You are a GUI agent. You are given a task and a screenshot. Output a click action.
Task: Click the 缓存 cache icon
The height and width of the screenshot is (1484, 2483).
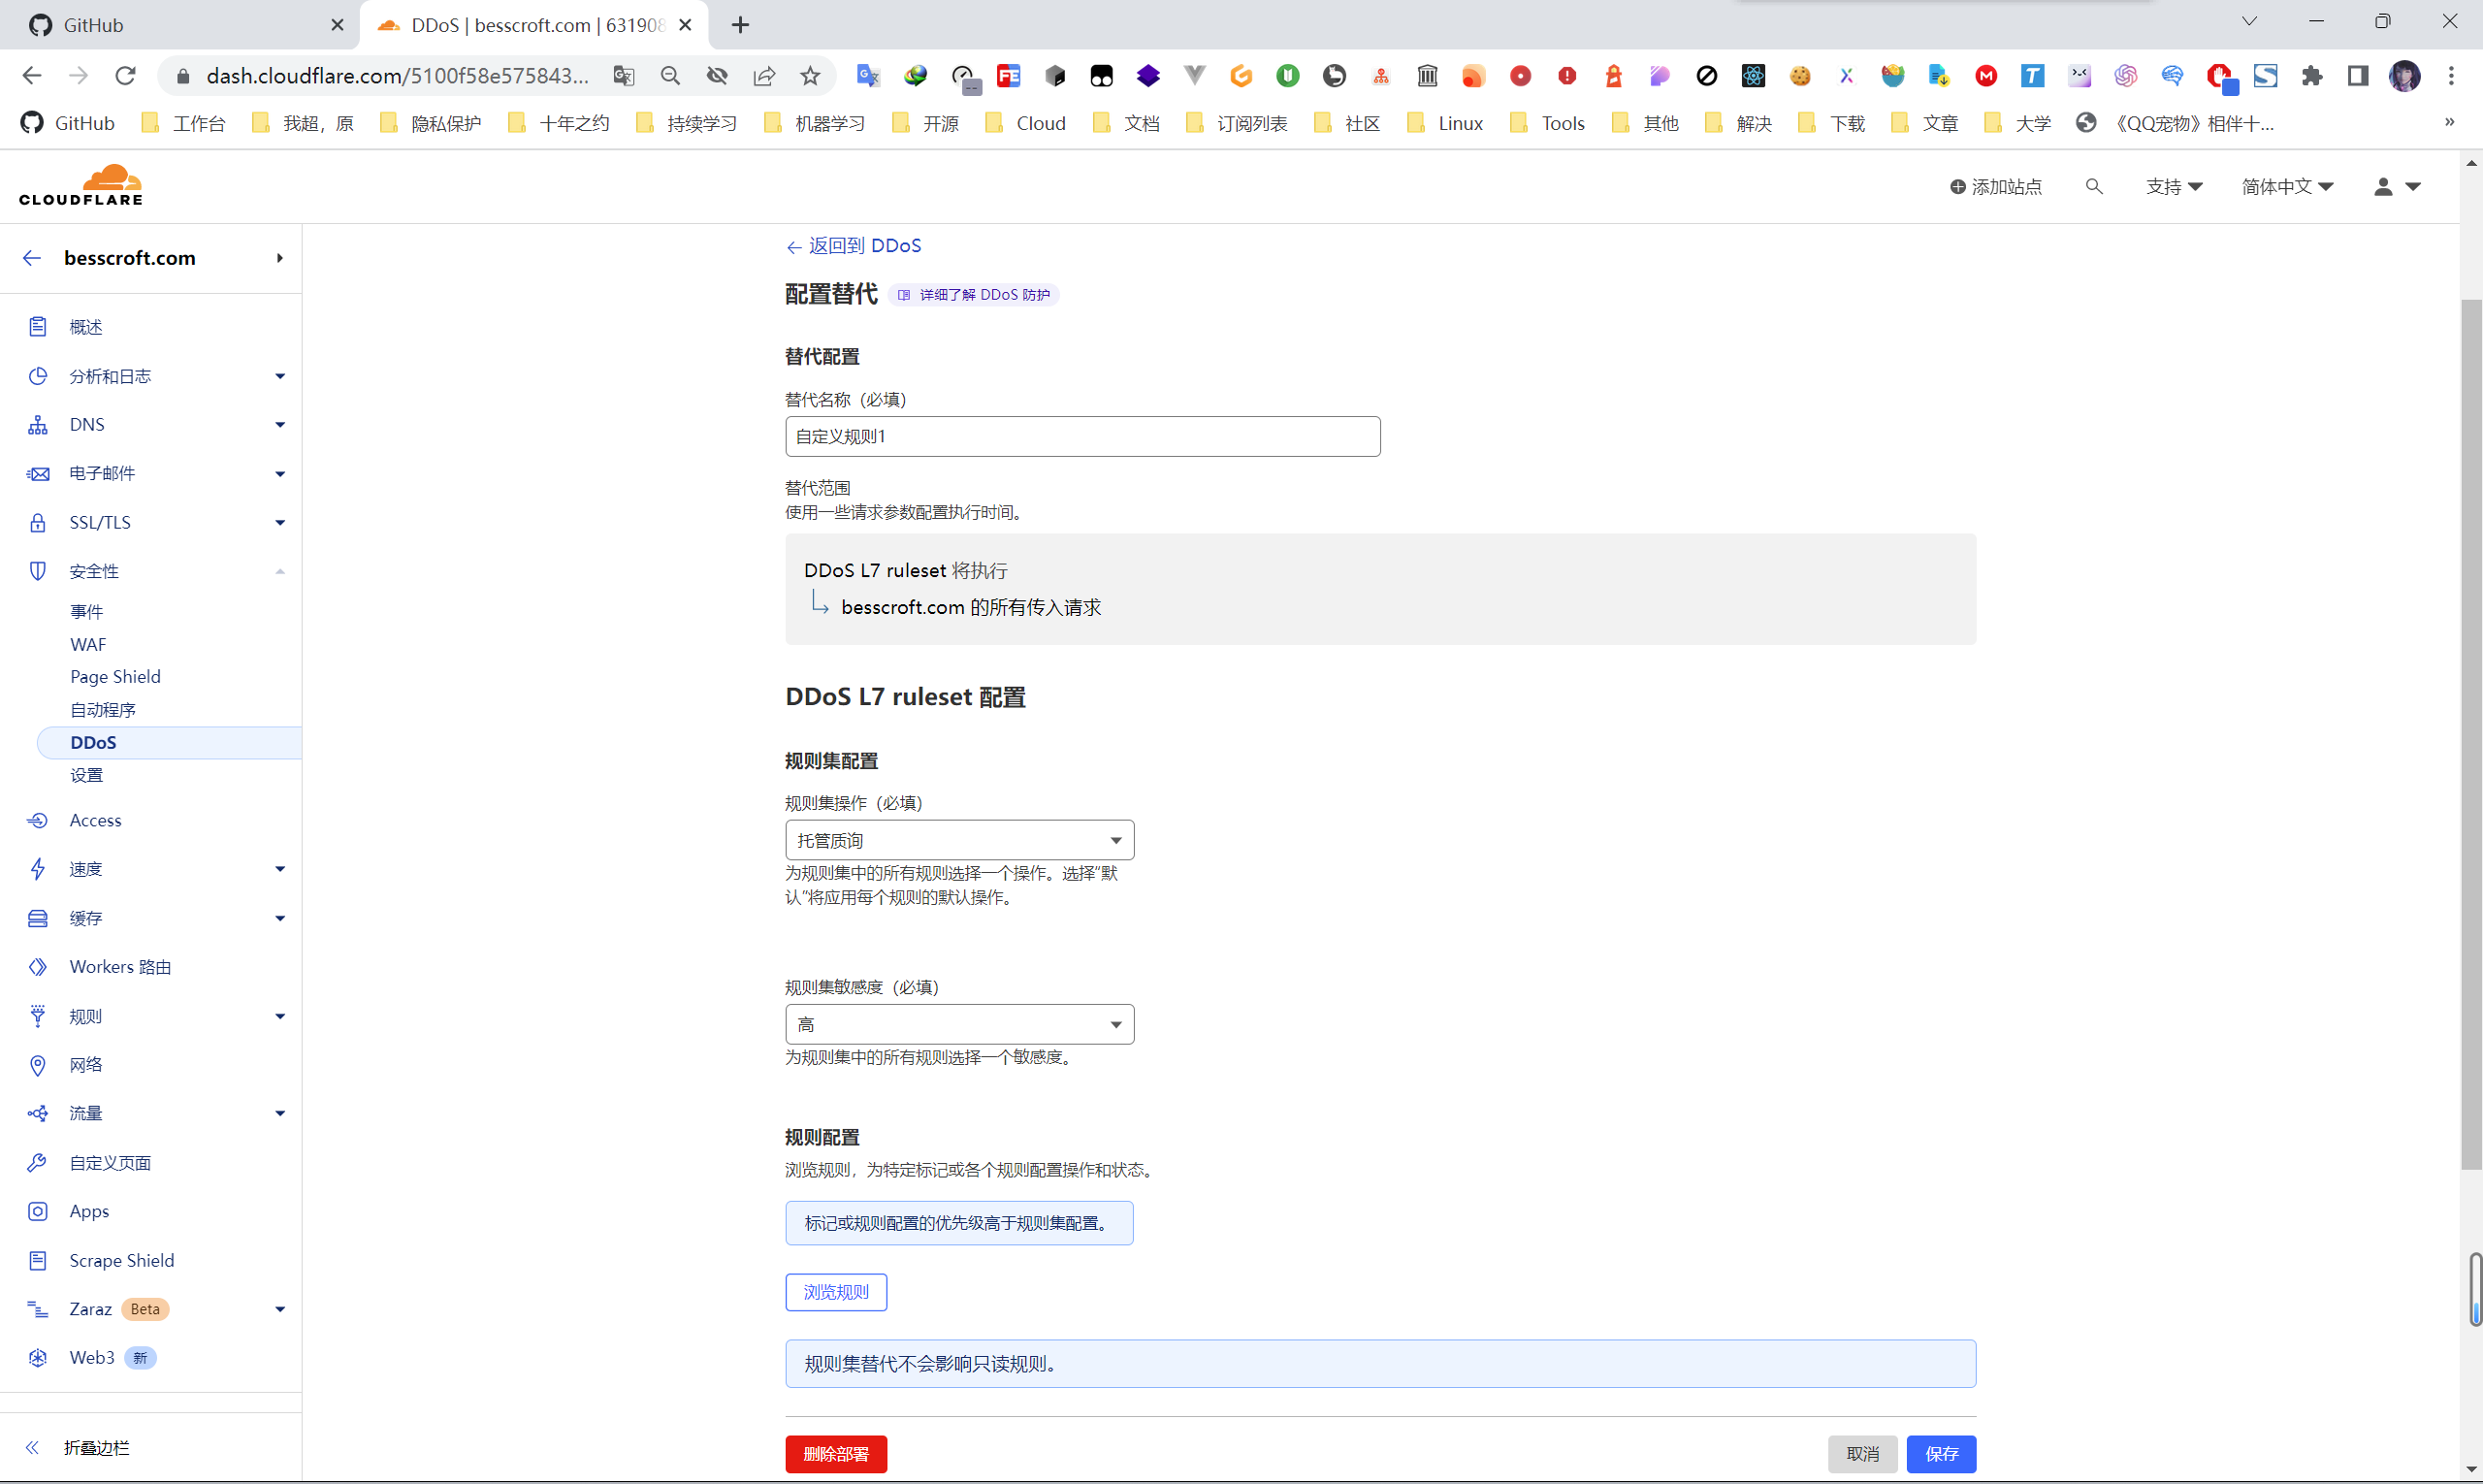[38, 918]
